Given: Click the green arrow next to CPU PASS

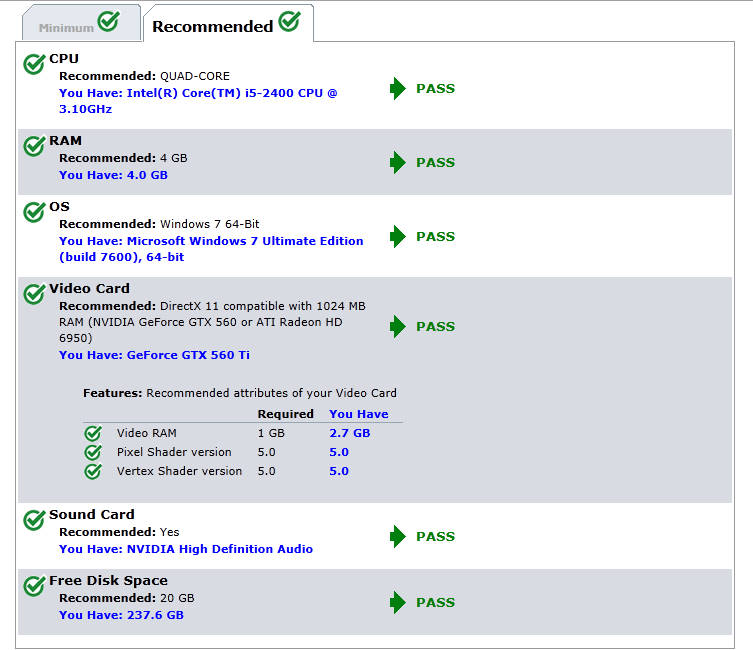Looking at the screenshot, I should 397,89.
